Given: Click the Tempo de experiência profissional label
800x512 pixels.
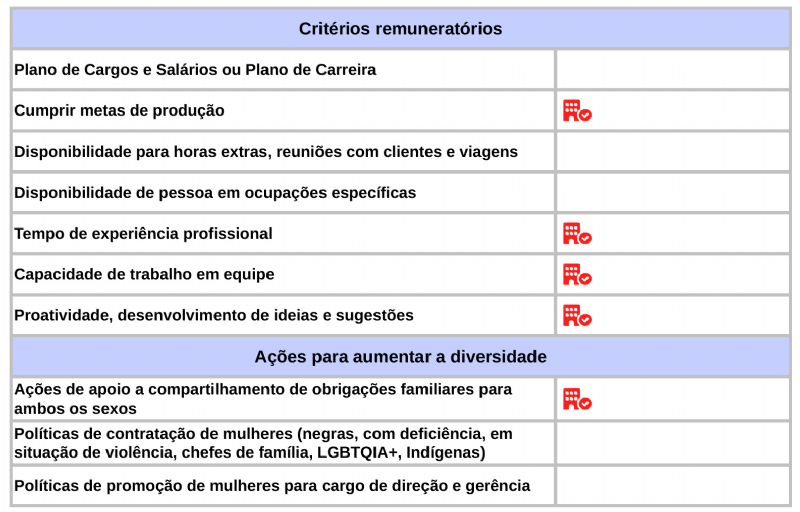Looking at the screenshot, I should click(x=143, y=234).
